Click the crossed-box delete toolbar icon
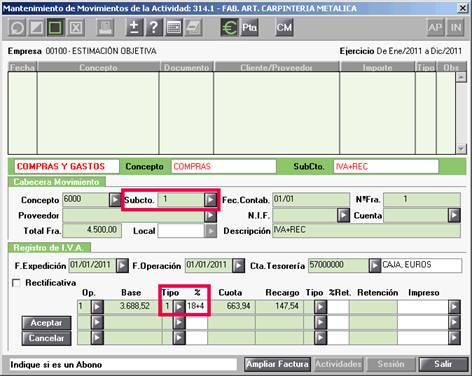The width and height of the screenshot is (472, 376). tap(75, 28)
